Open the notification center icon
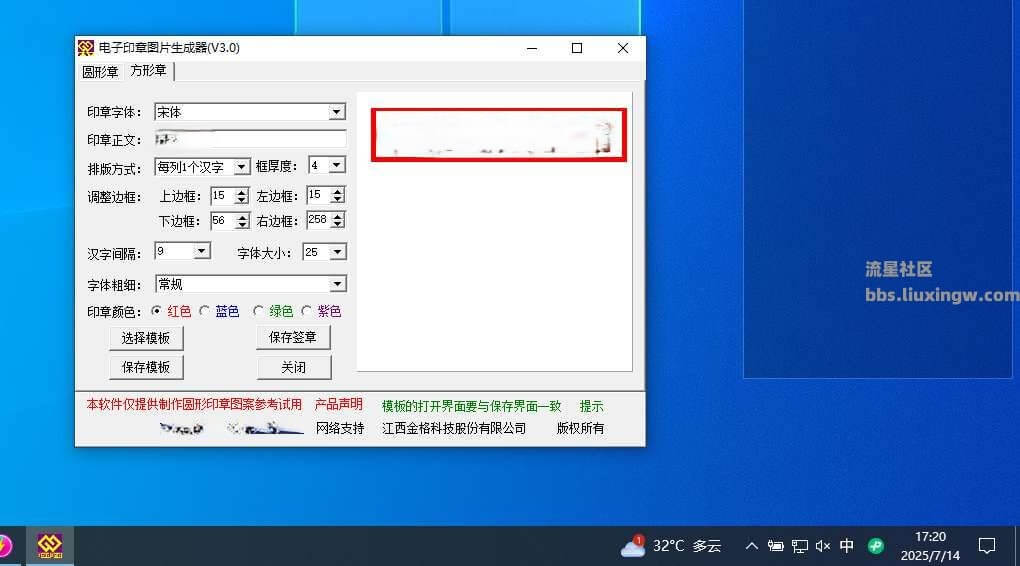This screenshot has height=566, width=1020. click(987, 546)
